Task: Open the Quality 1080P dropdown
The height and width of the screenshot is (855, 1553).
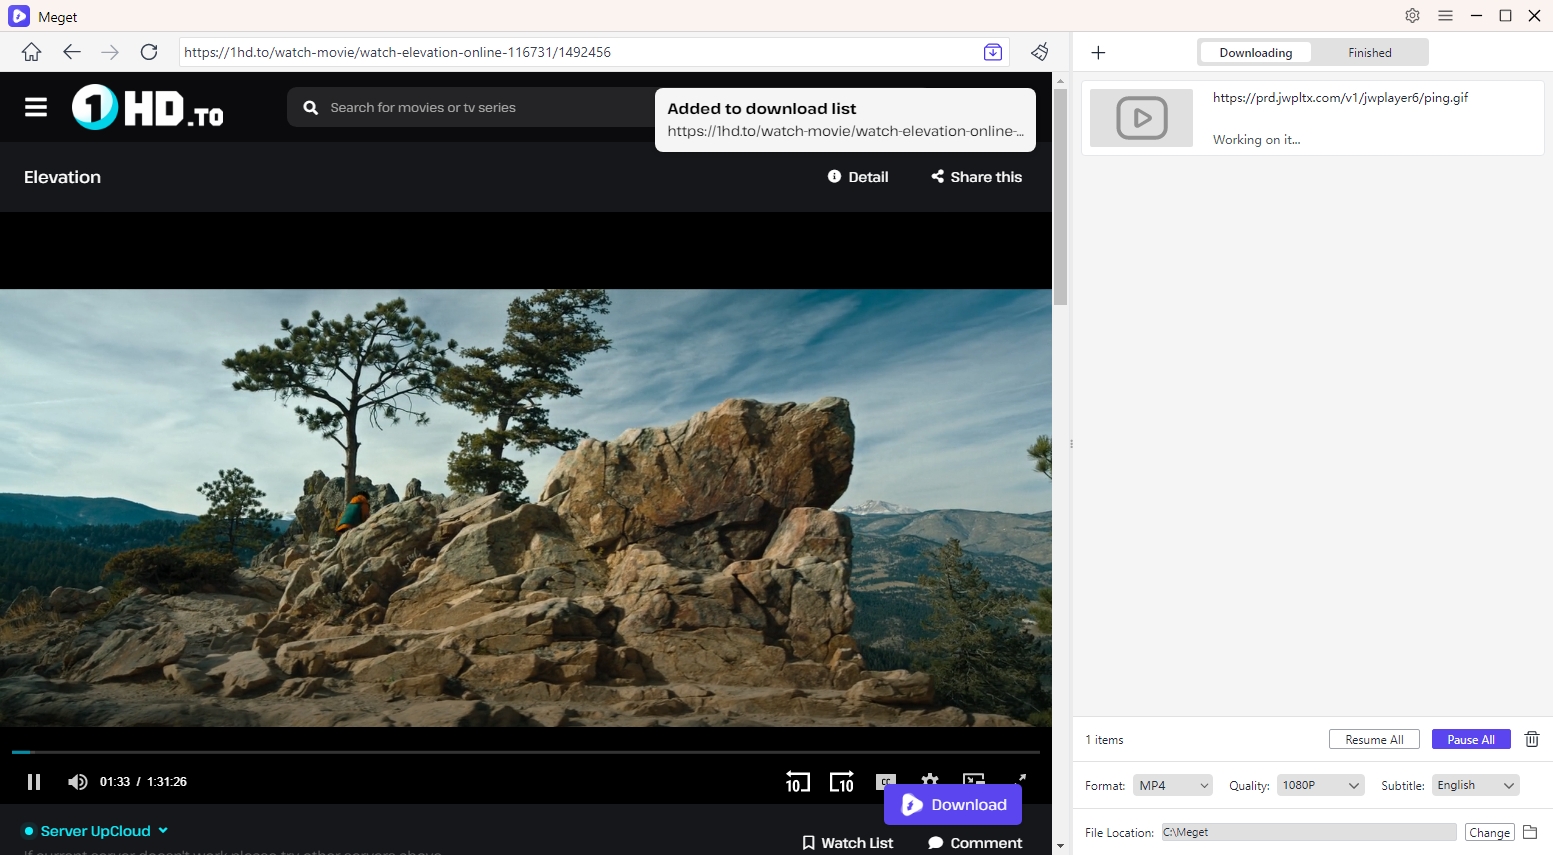Action: tap(1320, 785)
